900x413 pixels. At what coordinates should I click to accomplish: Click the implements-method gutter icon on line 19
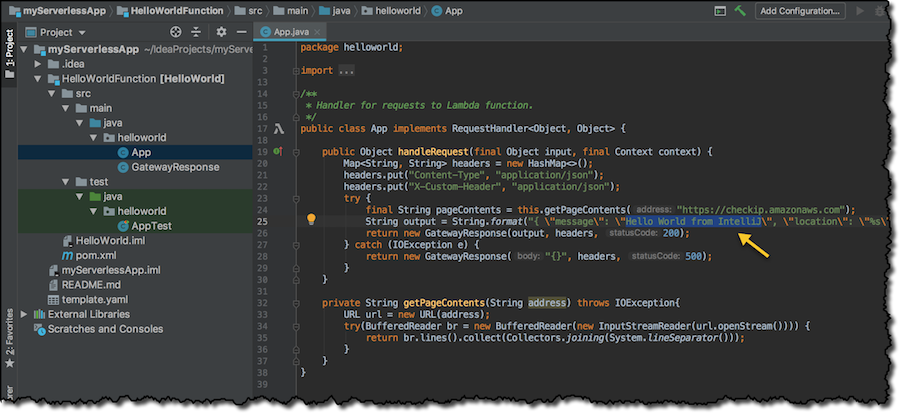(279, 151)
